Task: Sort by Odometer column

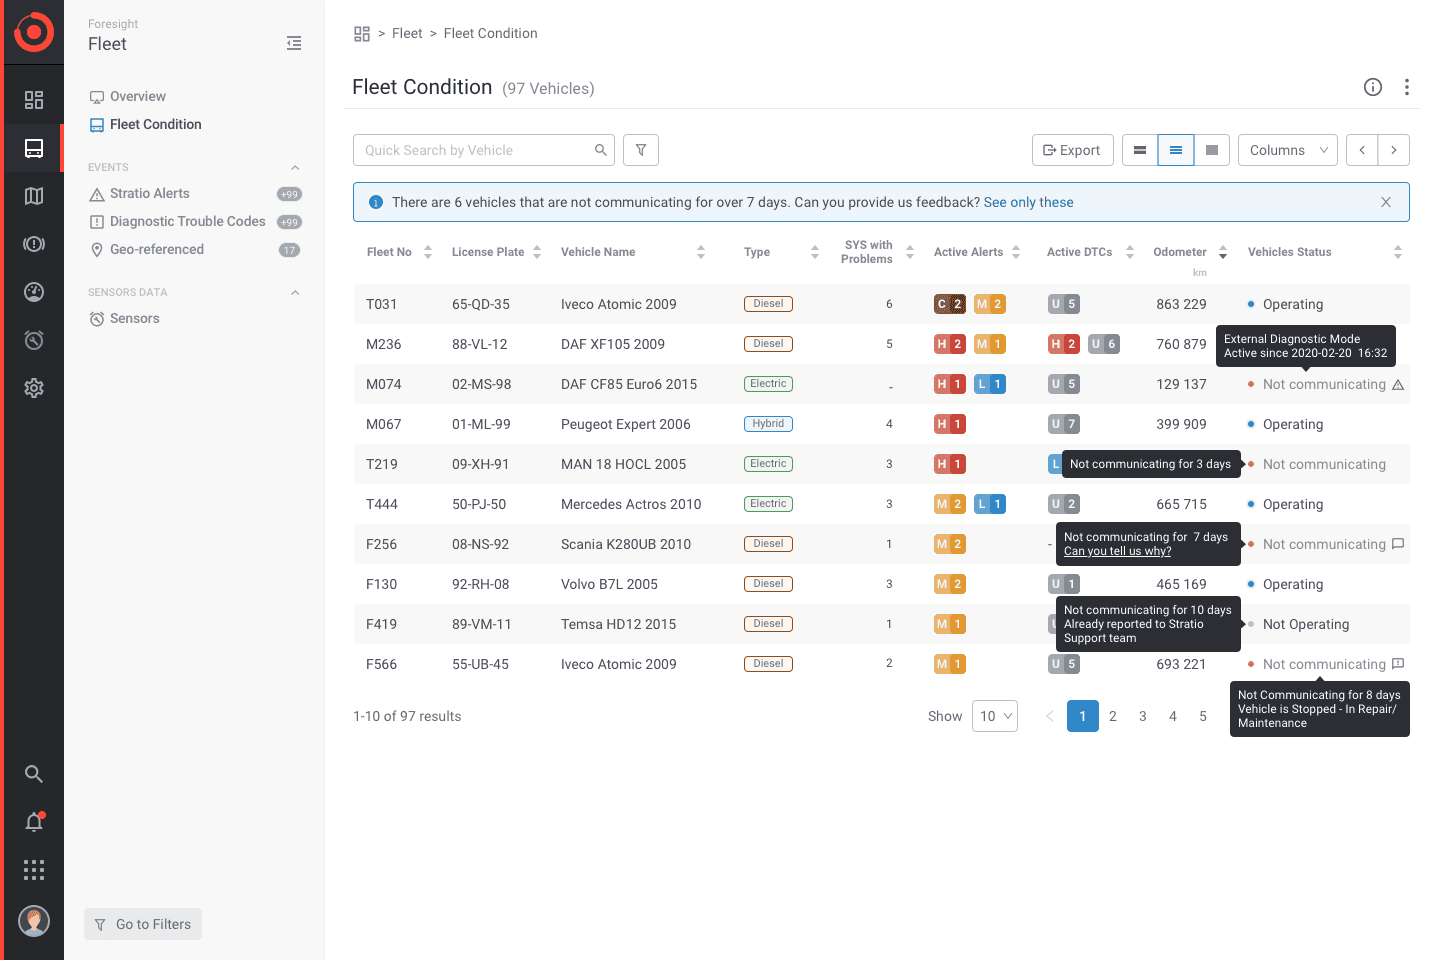Action: (x=1223, y=252)
